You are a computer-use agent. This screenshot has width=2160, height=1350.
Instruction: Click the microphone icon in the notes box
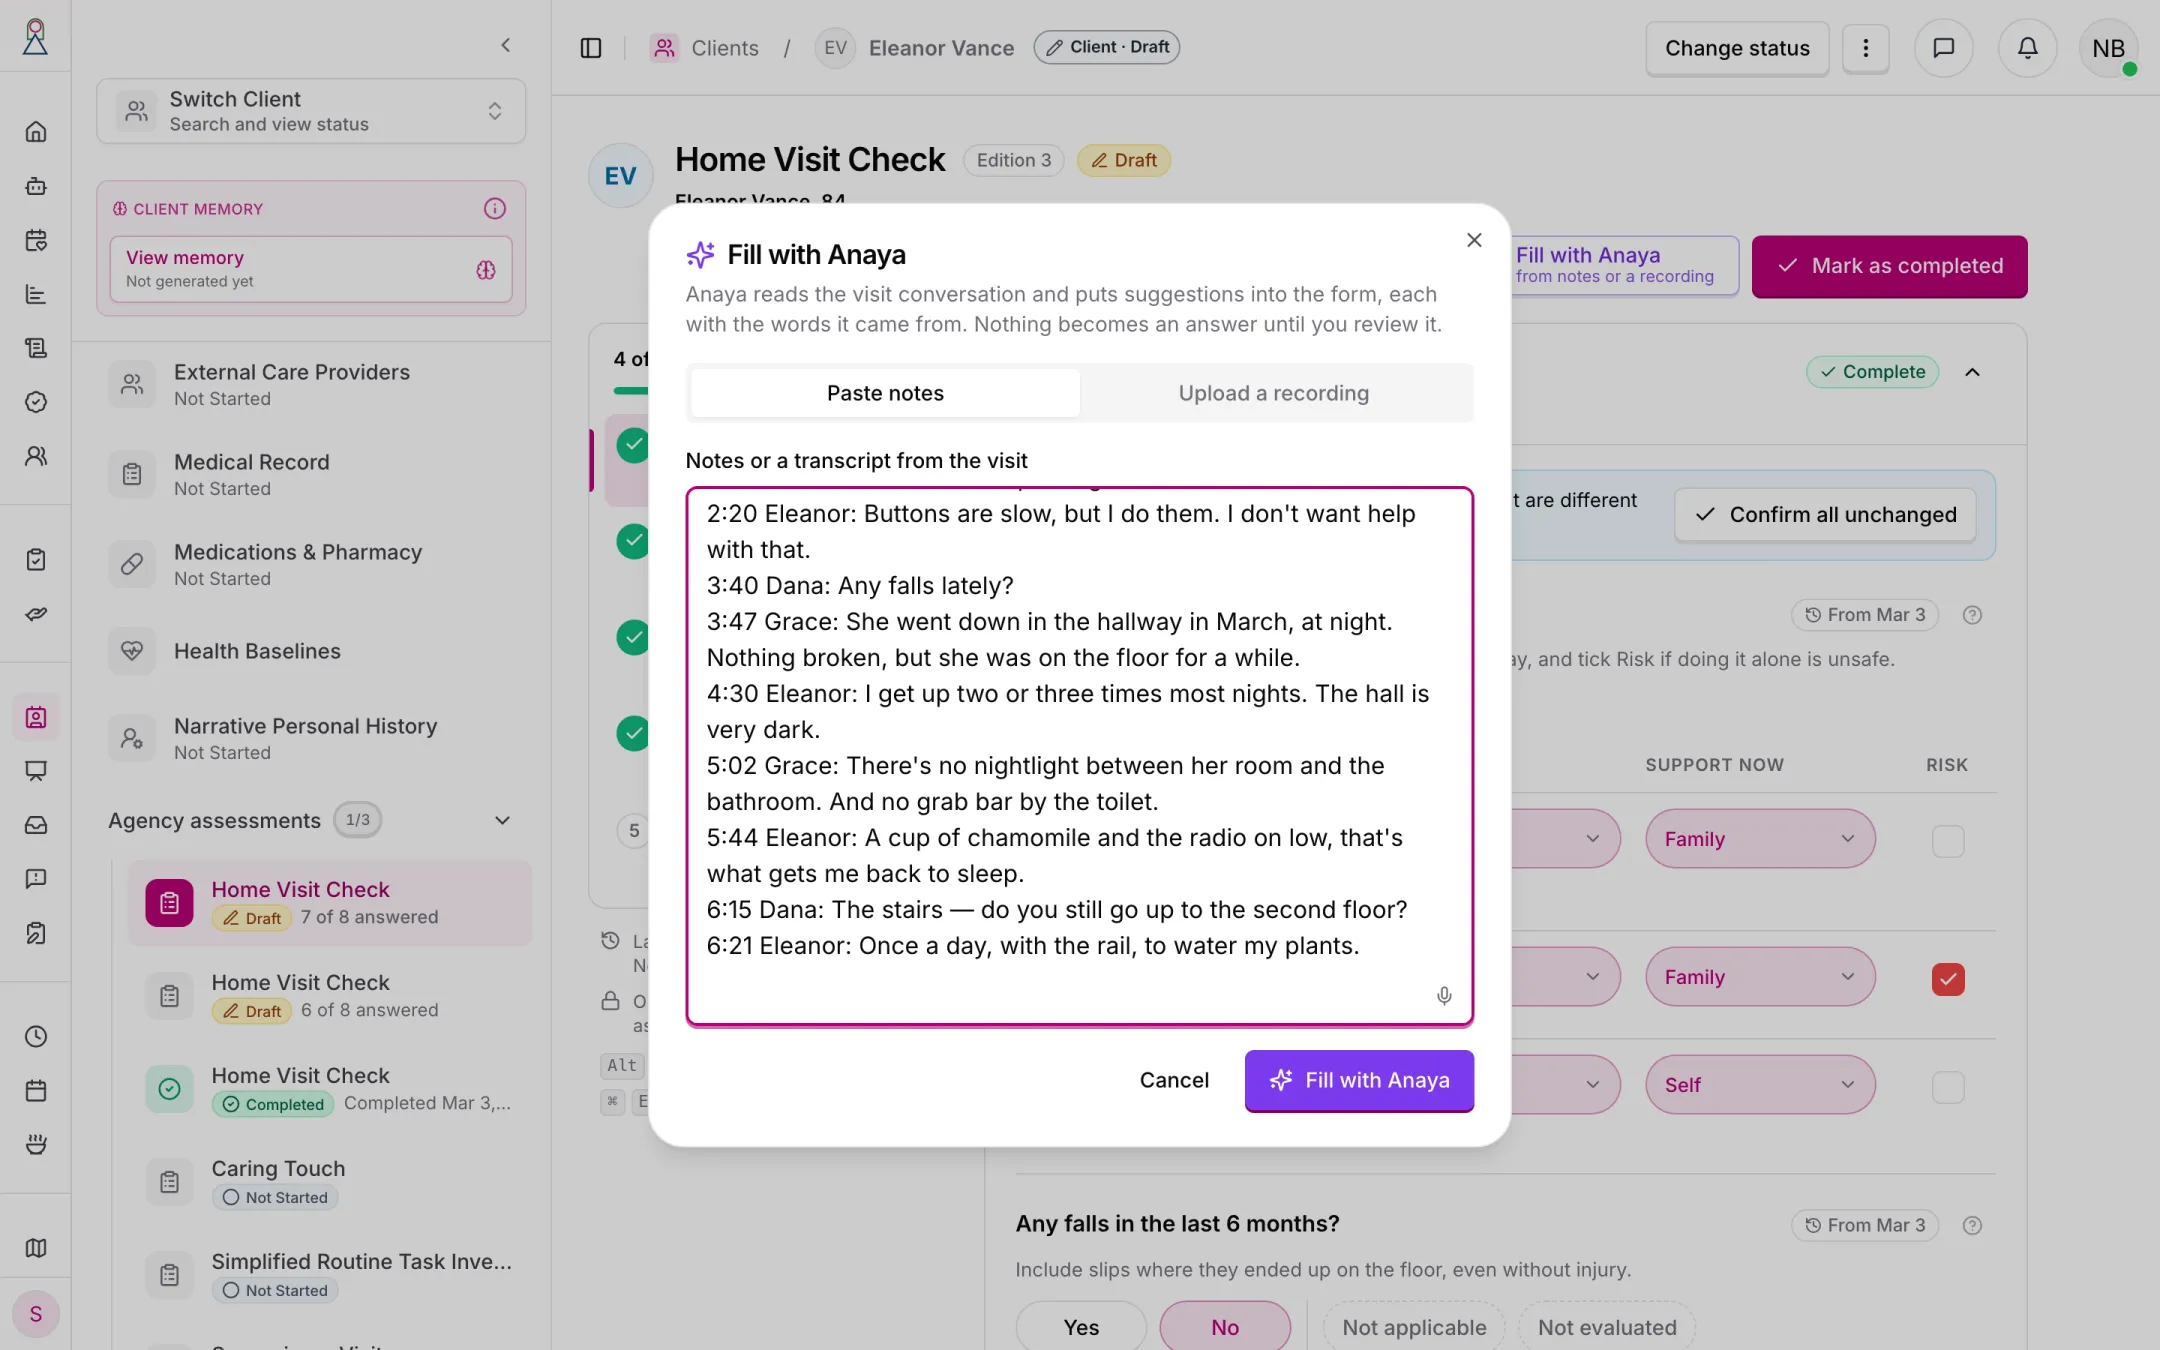click(x=1444, y=995)
